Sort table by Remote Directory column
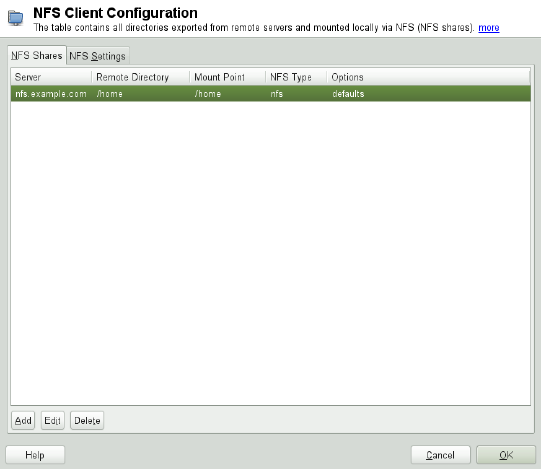This screenshot has height=469, width=541. [141, 77]
